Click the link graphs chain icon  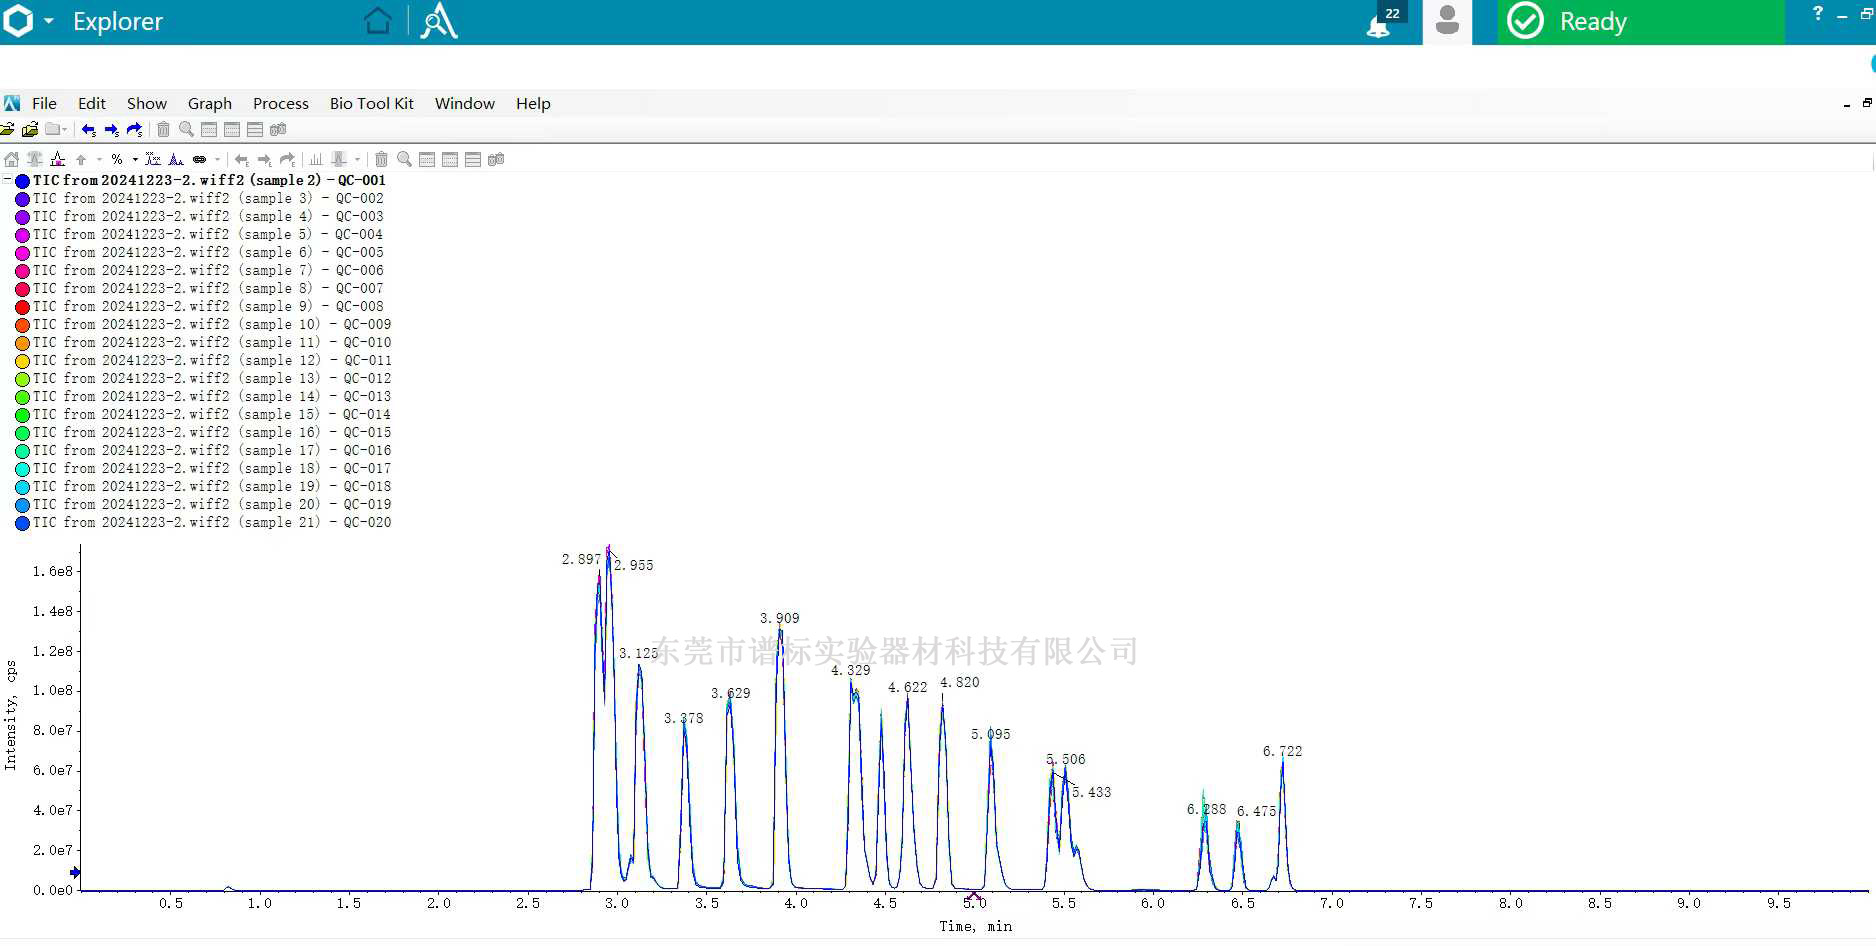[200, 160]
